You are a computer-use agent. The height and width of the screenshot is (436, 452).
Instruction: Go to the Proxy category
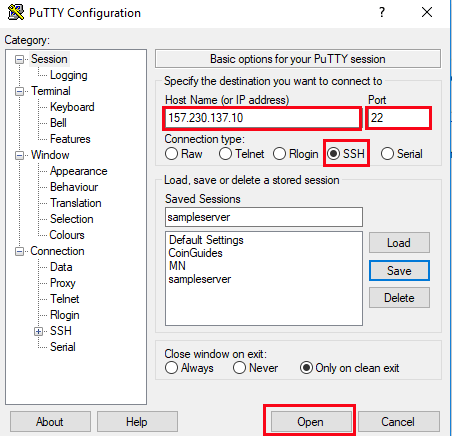63,283
